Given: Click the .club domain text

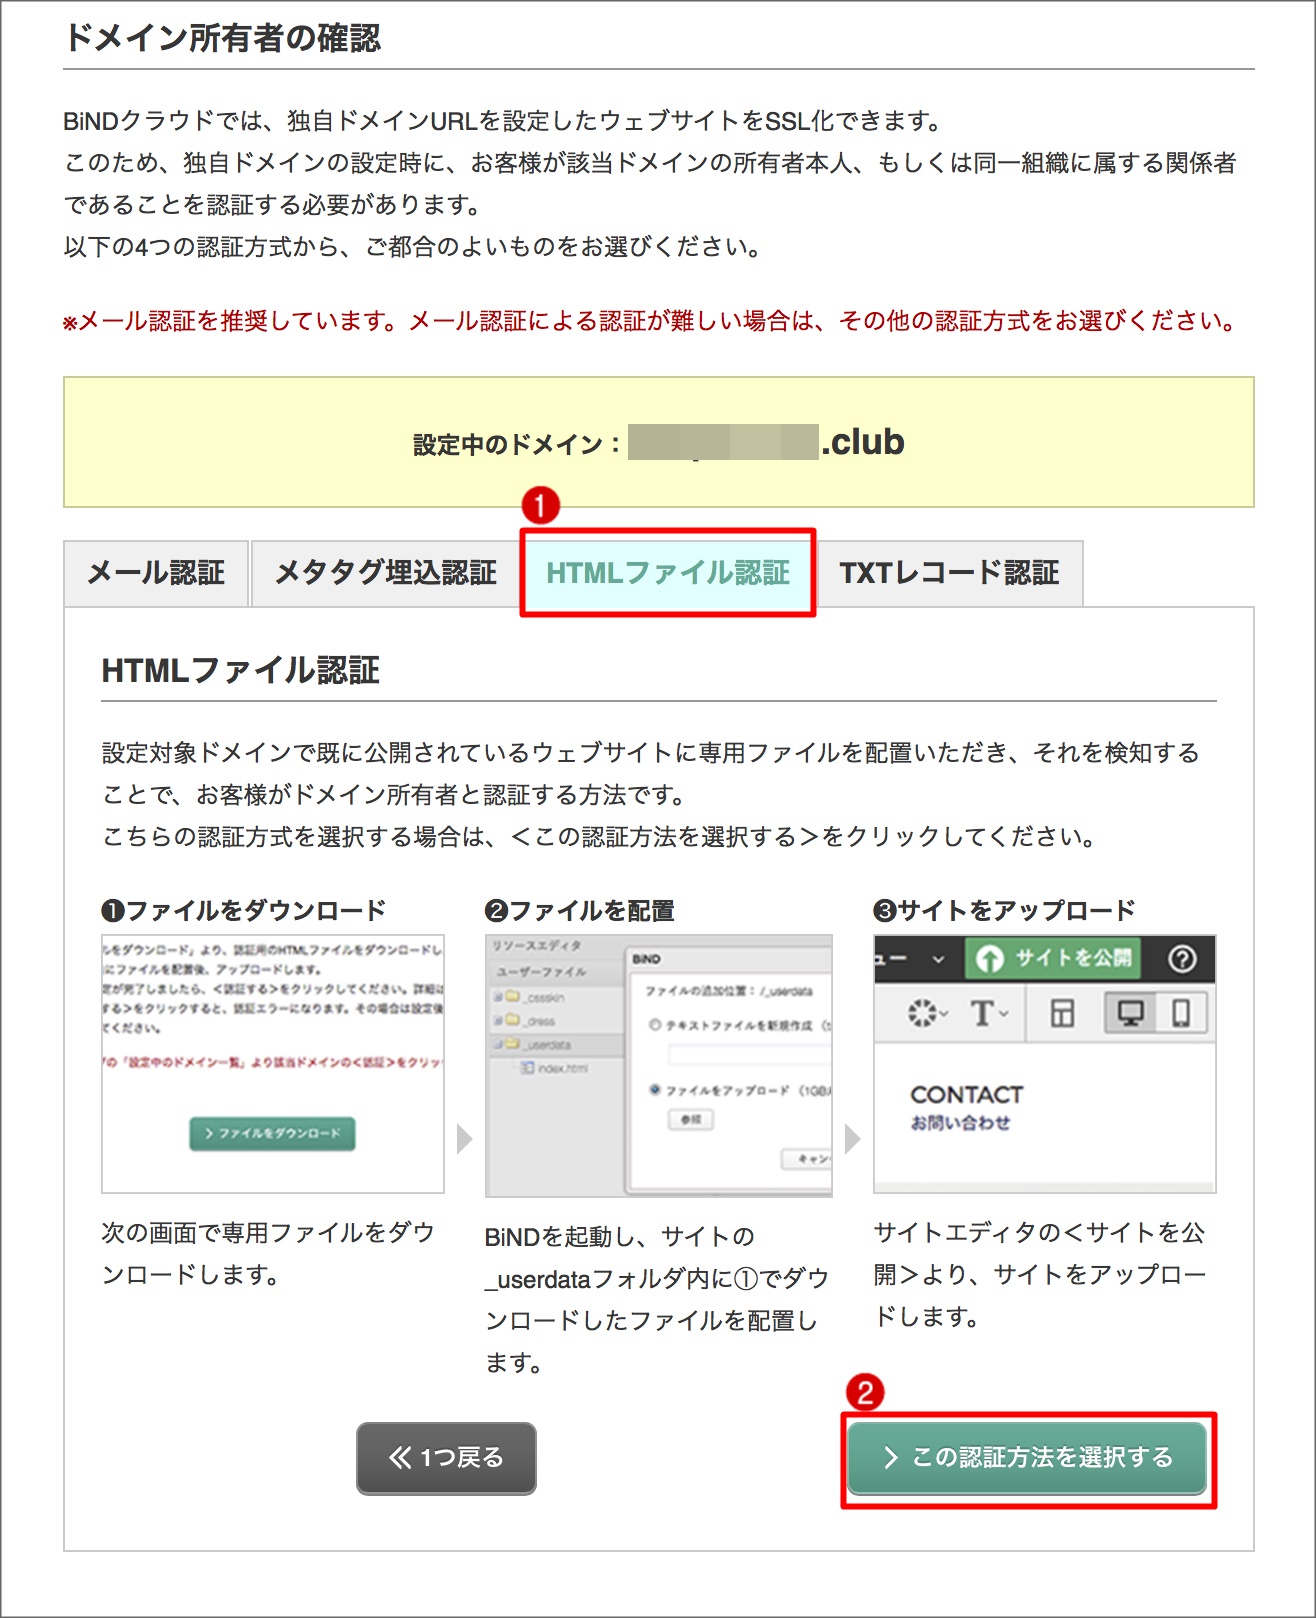Looking at the screenshot, I should [x=863, y=442].
